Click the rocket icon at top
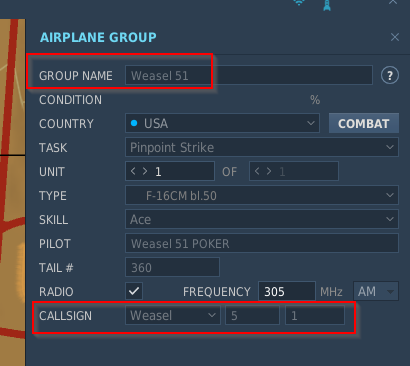Screen dimensions: 410x366 pos(327,5)
